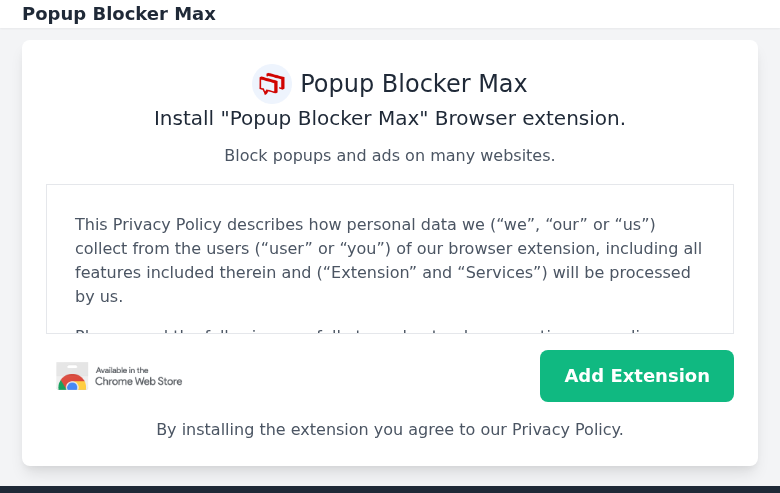Click the red Popup Blocker Max logo icon
780x493 pixels.
coord(272,84)
